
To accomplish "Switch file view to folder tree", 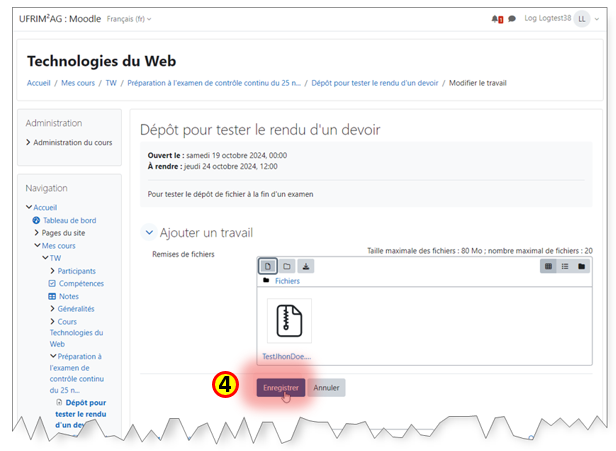I will [x=581, y=266].
